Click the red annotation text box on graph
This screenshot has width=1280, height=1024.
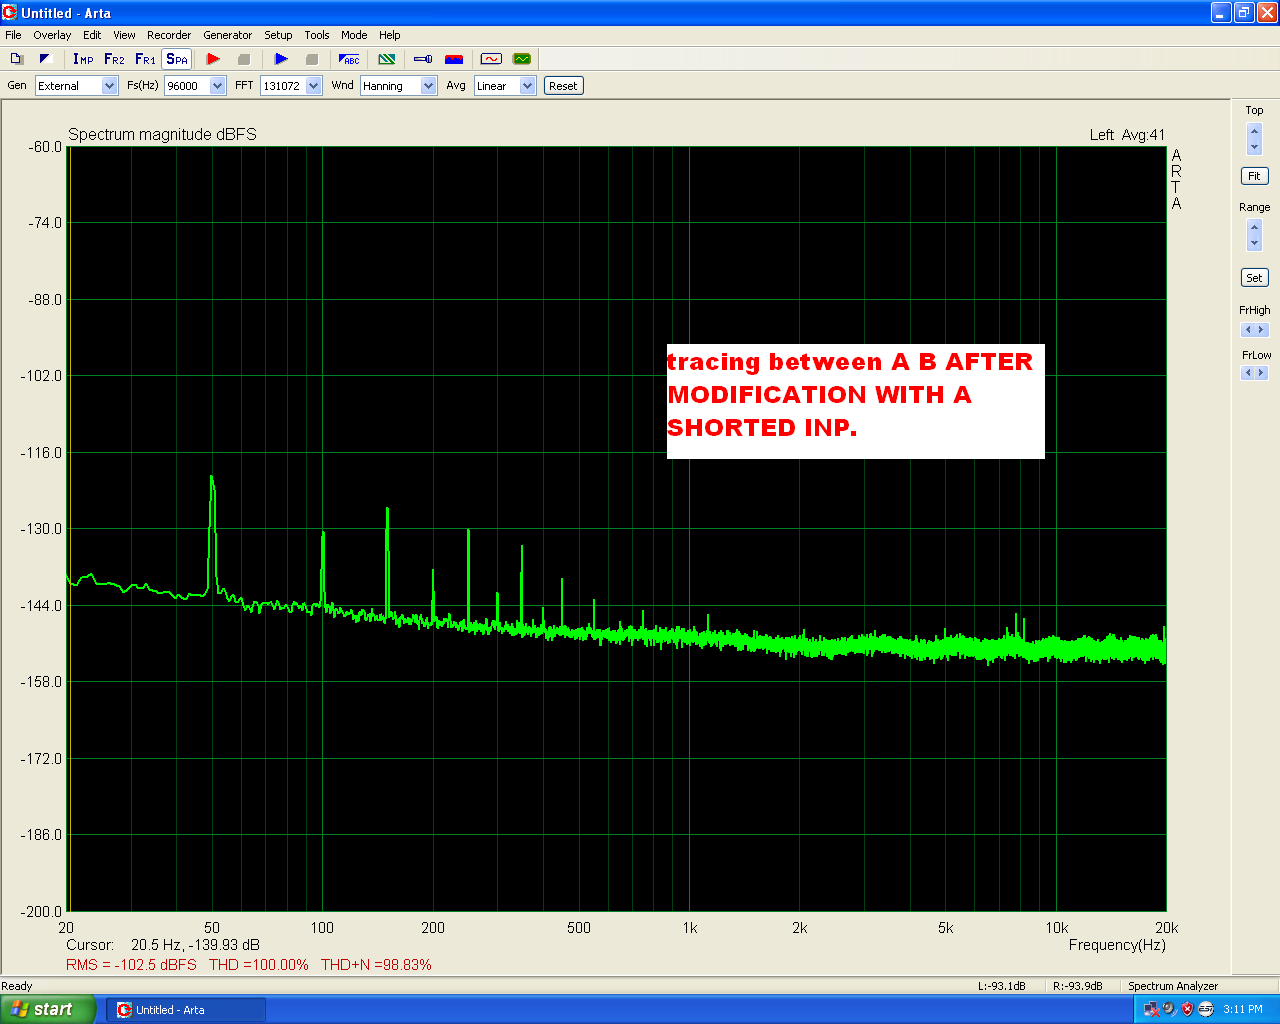point(856,401)
